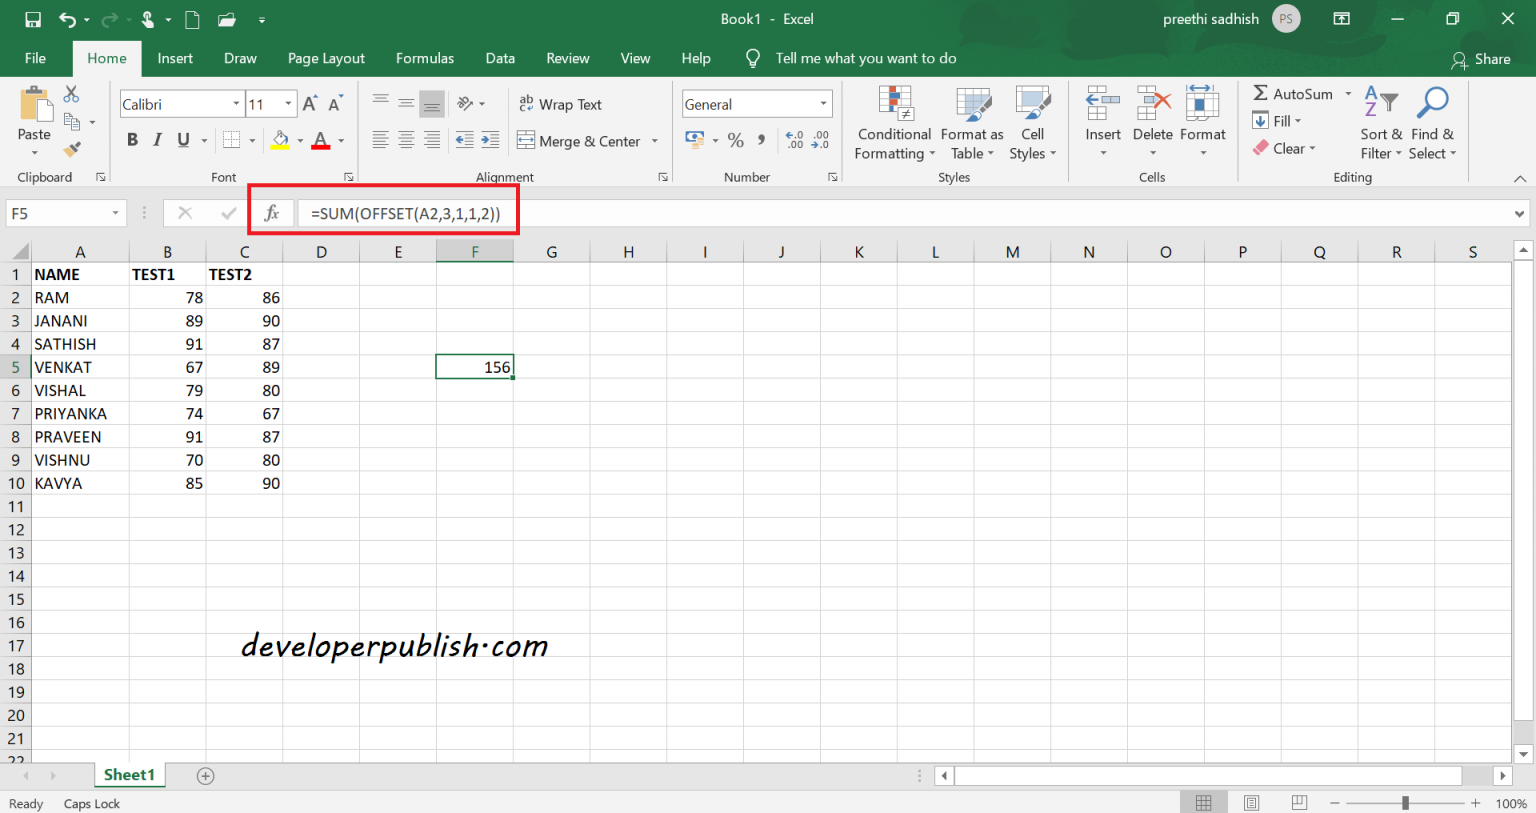This screenshot has height=813, width=1536.
Task: Toggle underline formatting
Action: [181, 139]
